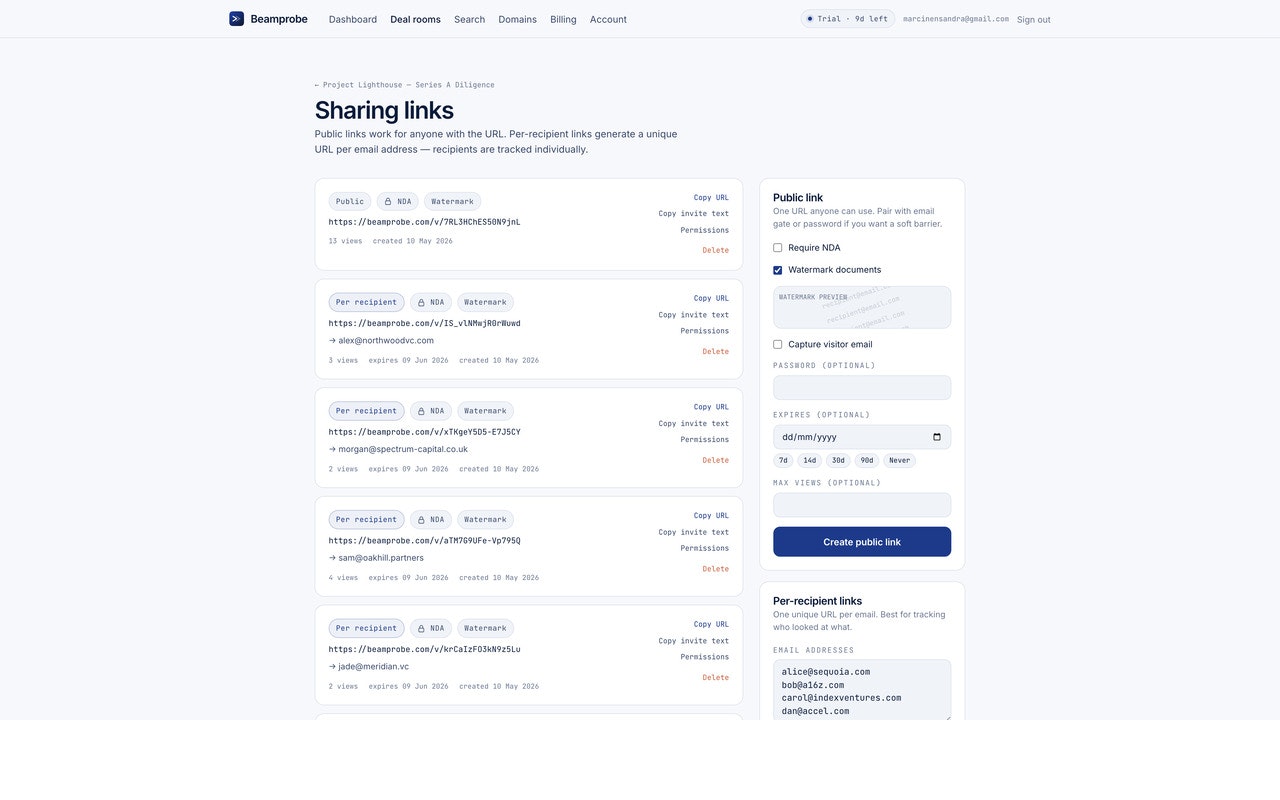The height and width of the screenshot is (800, 1280).
Task: Open Permissions for sam@oakhill.partners link
Action: point(705,548)
